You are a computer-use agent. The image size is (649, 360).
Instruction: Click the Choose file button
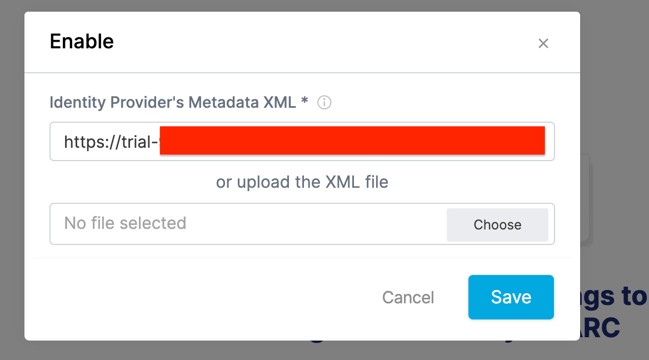point(498,225)
